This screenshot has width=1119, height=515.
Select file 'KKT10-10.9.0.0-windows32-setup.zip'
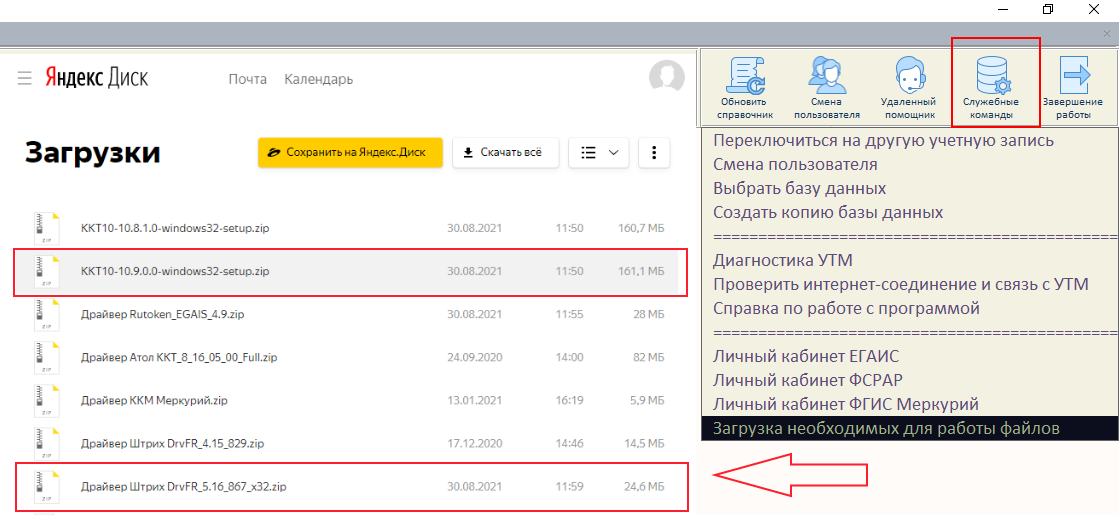[x=175, y=271]
